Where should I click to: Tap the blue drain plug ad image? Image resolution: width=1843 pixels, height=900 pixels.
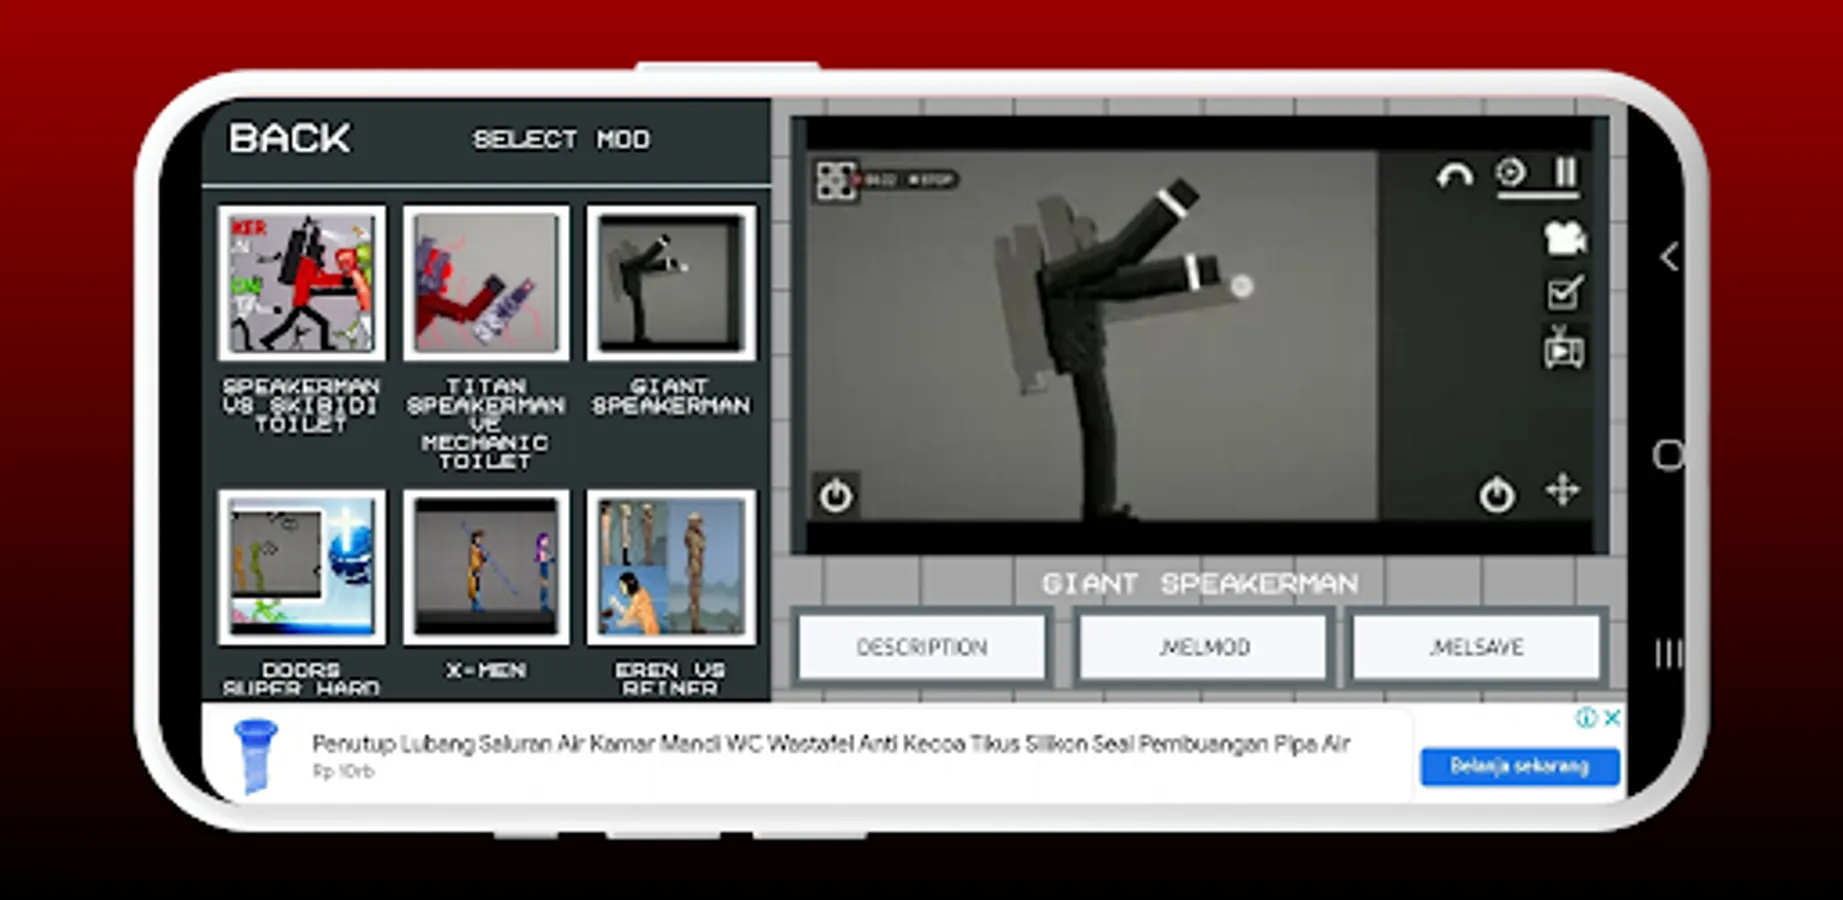pyautogui.click(x=256, y=756)
